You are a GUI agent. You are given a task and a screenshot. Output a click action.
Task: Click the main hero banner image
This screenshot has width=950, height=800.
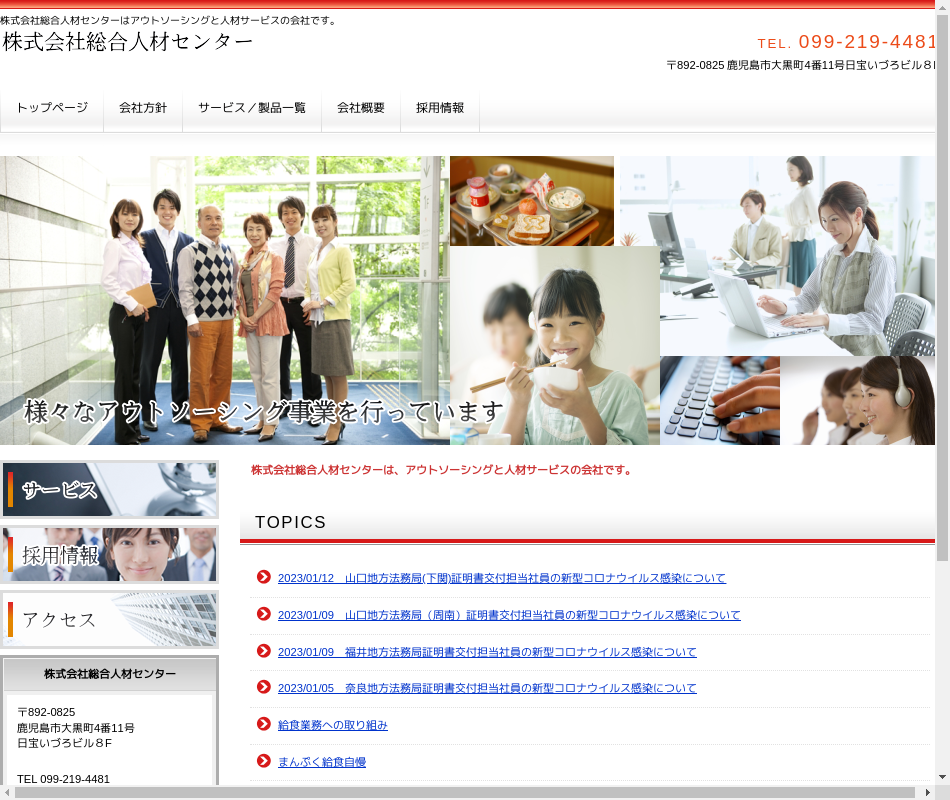(468, 300)
